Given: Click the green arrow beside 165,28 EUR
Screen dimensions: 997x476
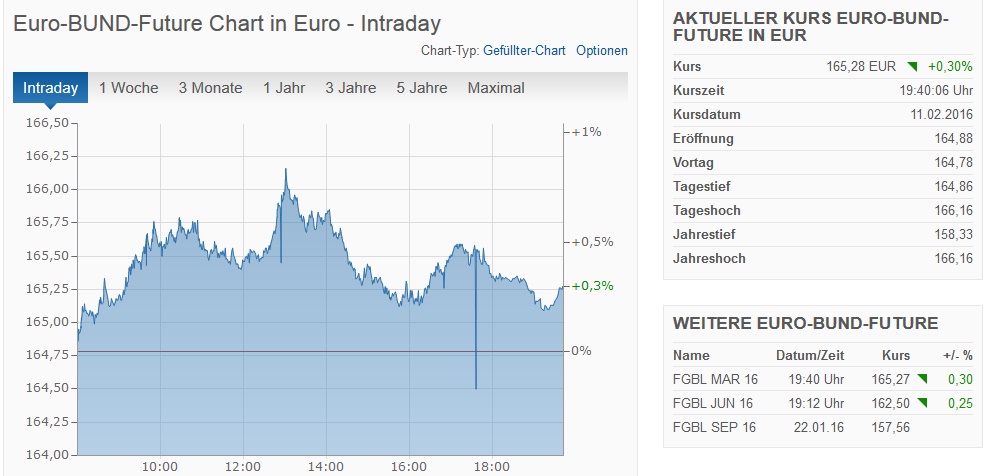Looking at the screenshot, I should tap(912, 67).
